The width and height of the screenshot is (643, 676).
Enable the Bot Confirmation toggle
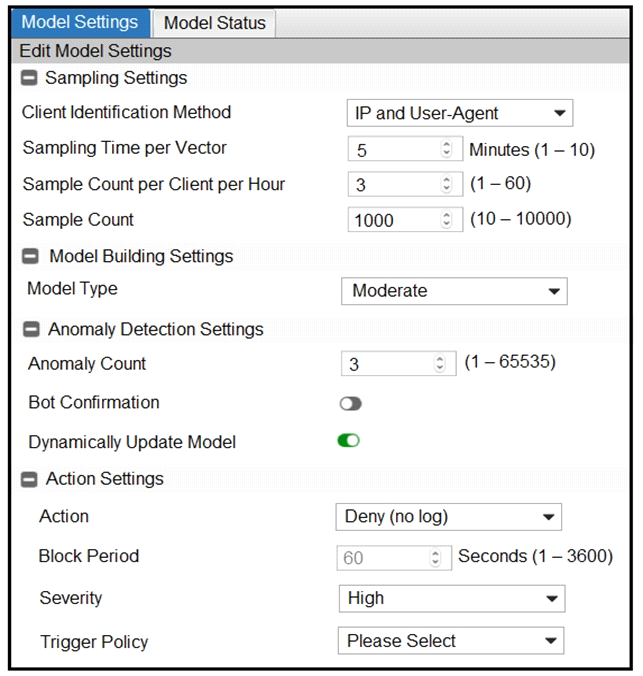click(x=350, y=404)
